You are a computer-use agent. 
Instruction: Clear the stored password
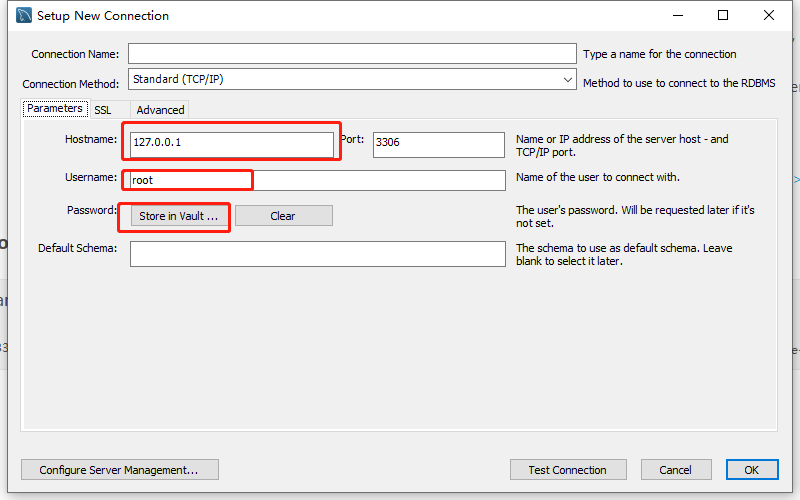pyautogui.click(x=284, y=216)
